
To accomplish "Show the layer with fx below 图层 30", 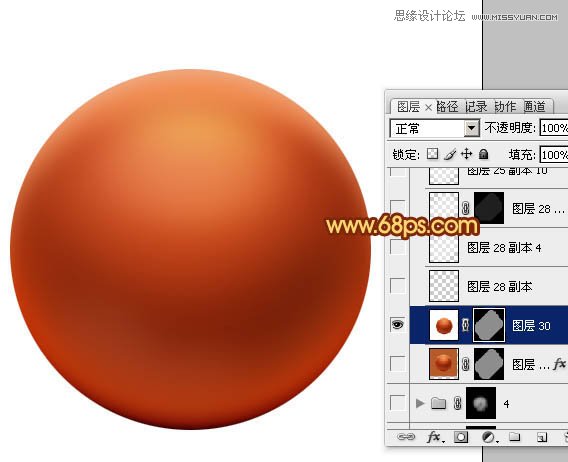I will point(397,363).
